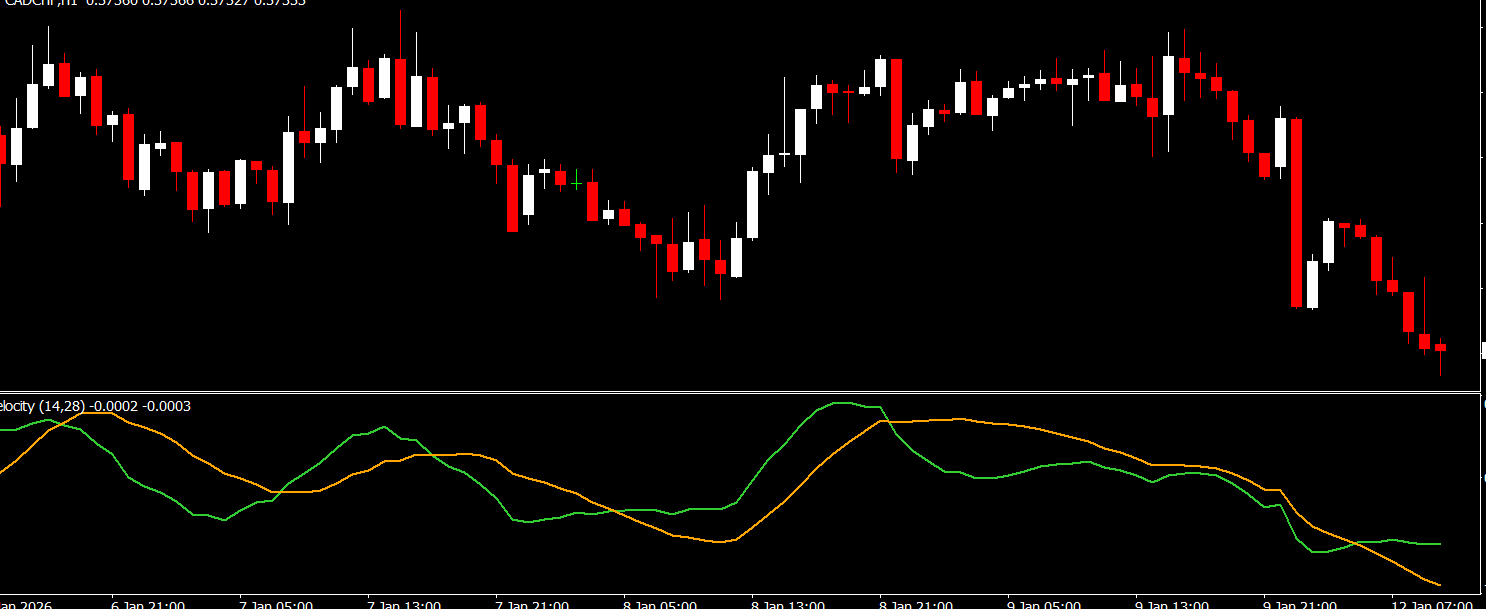Click the 7 Jan 05:00 time label

(x=276, y=604)
